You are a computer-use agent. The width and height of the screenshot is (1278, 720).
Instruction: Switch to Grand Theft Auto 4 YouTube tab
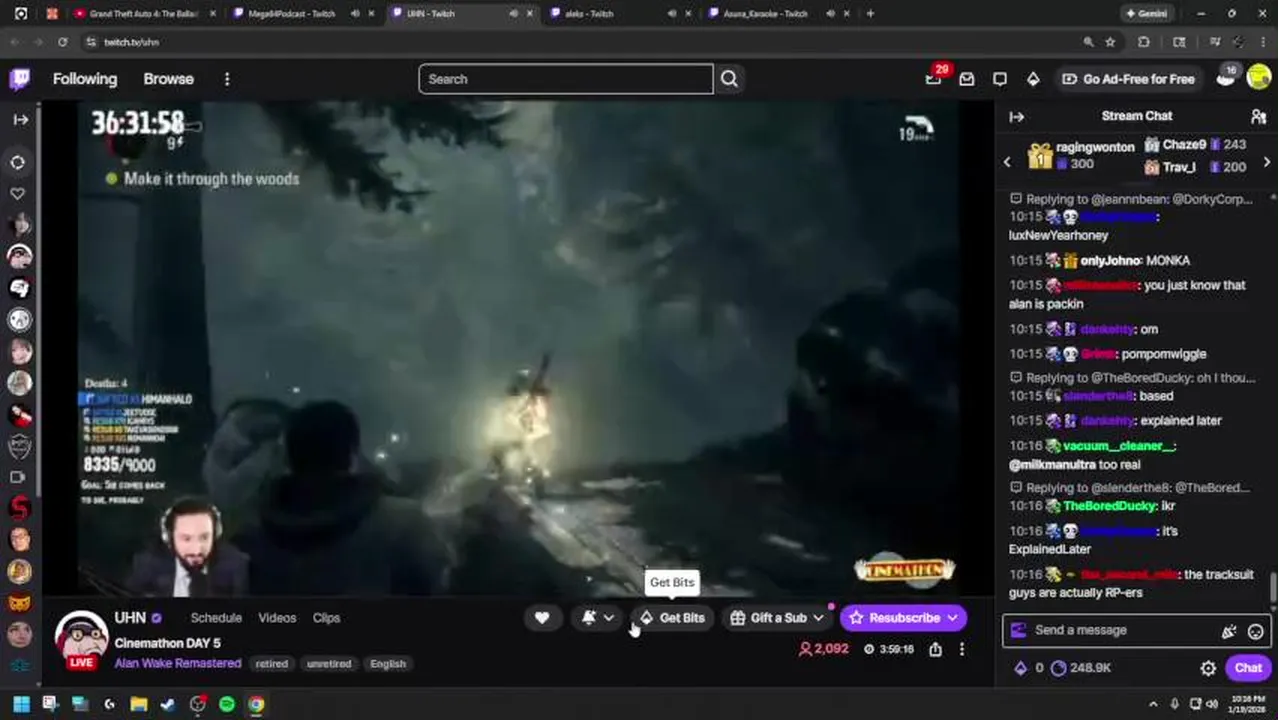(x=143, y=14)
